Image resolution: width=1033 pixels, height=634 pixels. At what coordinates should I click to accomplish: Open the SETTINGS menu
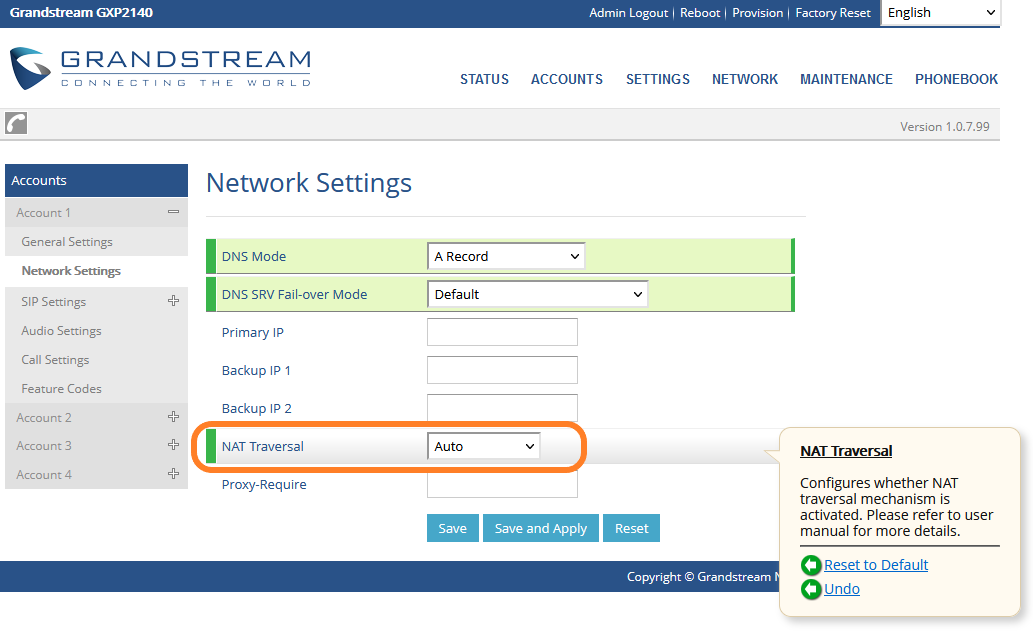pos(657,79)
